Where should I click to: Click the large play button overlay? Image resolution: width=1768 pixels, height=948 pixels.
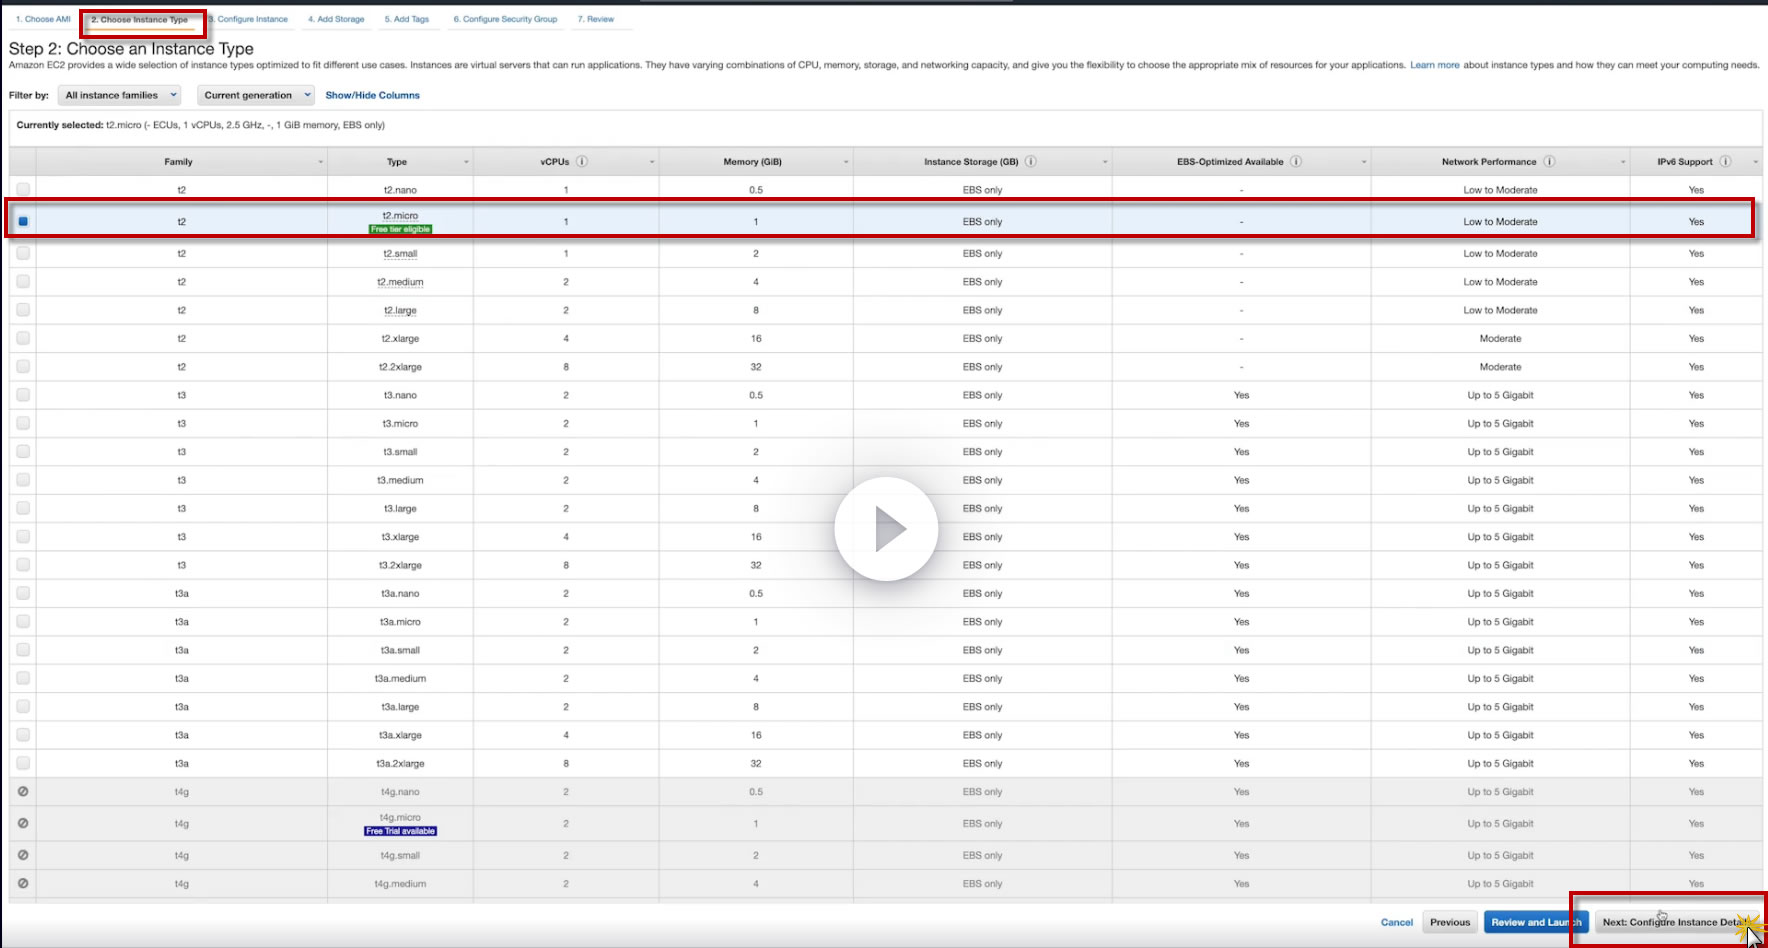[886, 529]
